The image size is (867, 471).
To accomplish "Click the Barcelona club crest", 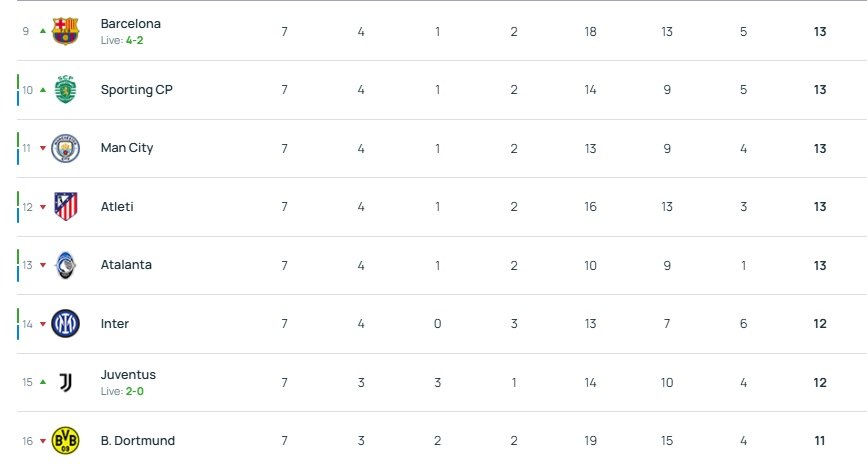I will (x=65, y=31).
